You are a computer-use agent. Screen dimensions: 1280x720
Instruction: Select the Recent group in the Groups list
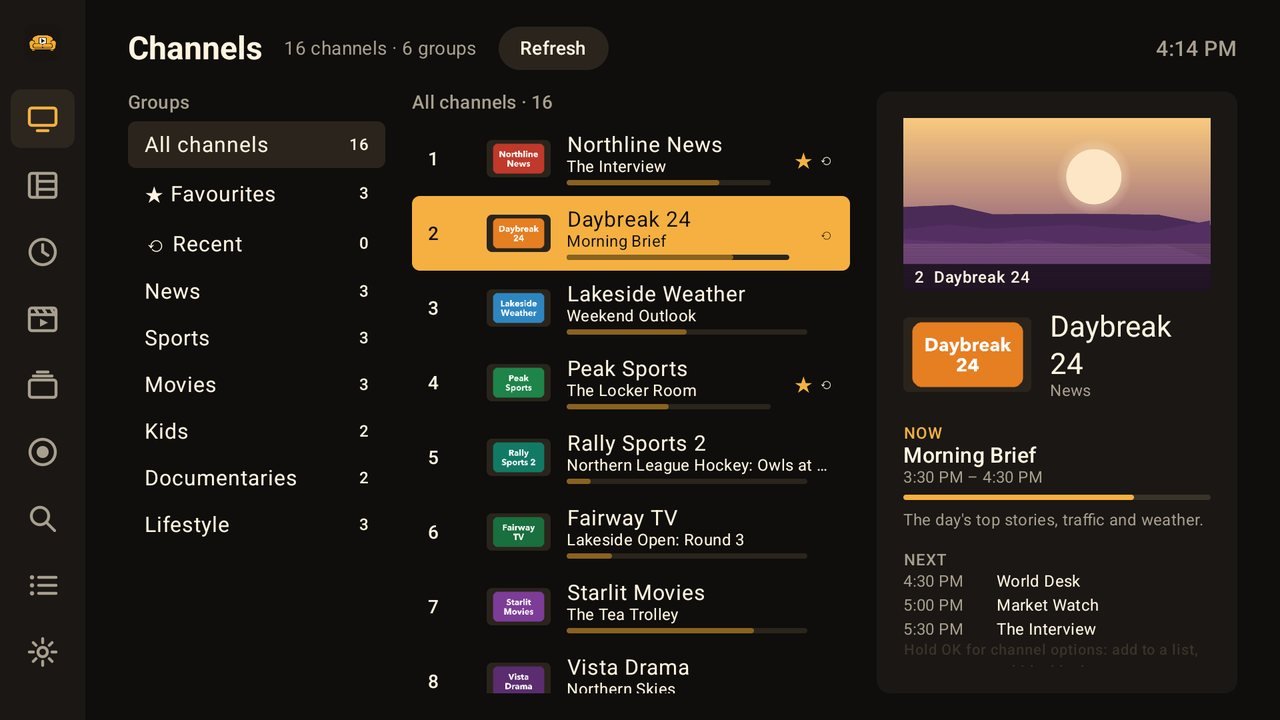256,244
